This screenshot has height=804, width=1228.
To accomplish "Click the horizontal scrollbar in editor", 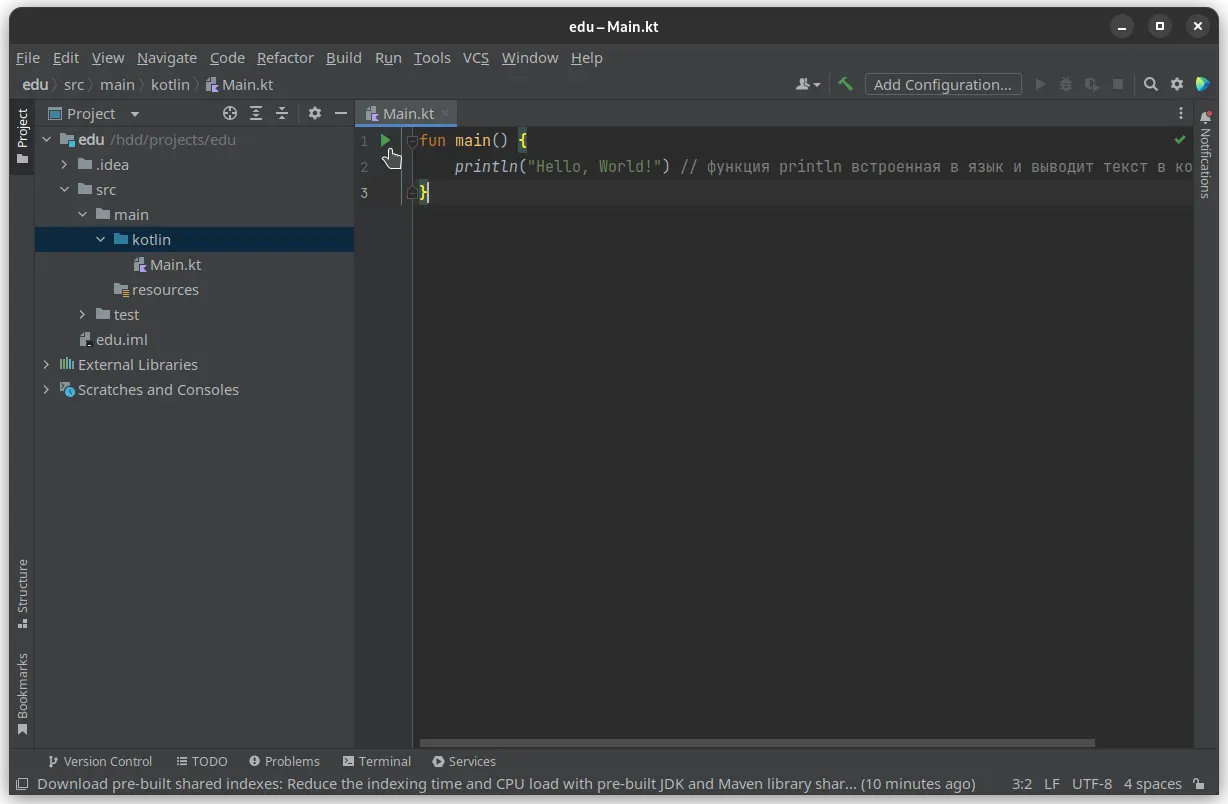I will pyautogui.click(x=757, y=743).
